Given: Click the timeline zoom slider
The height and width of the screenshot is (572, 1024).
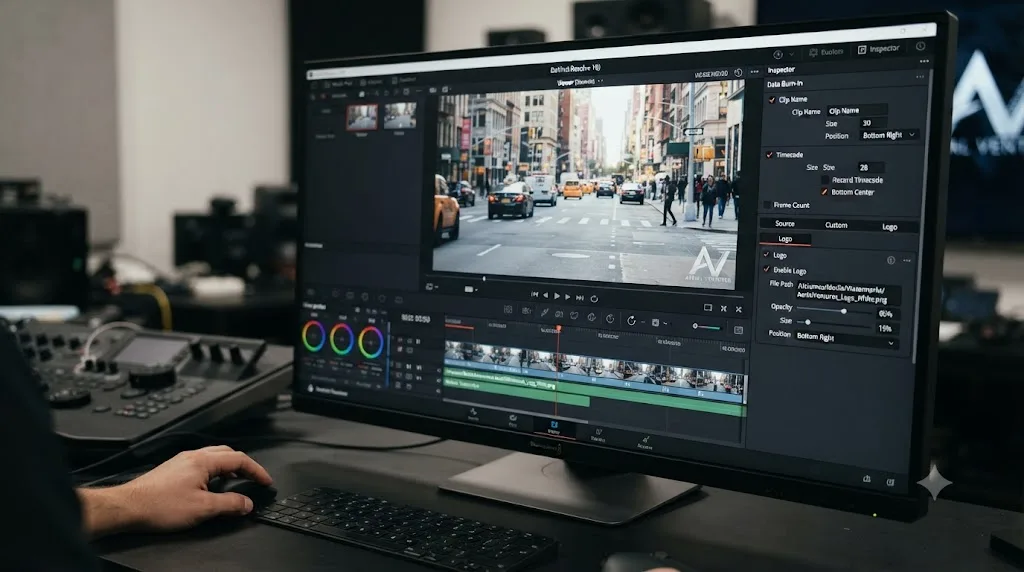Looking at the screenshot, I should [707, 326].
